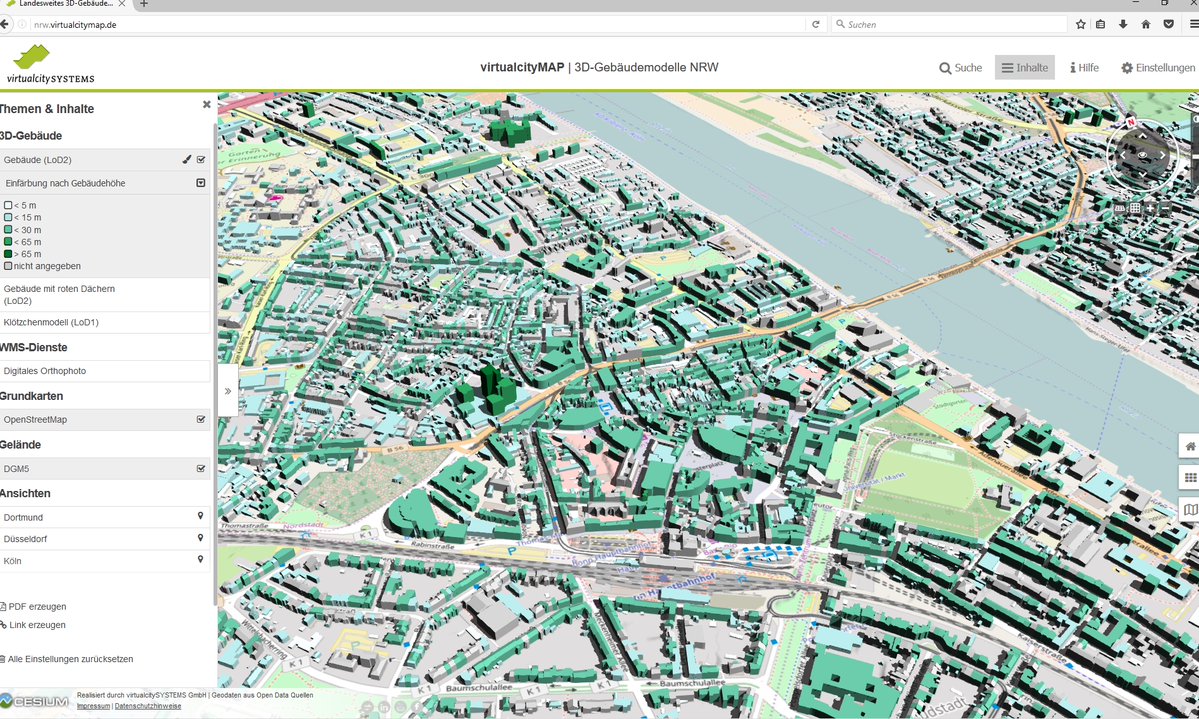Click the Cesium logo
The image size is (1199, 719).
click(x=34, y=701)
